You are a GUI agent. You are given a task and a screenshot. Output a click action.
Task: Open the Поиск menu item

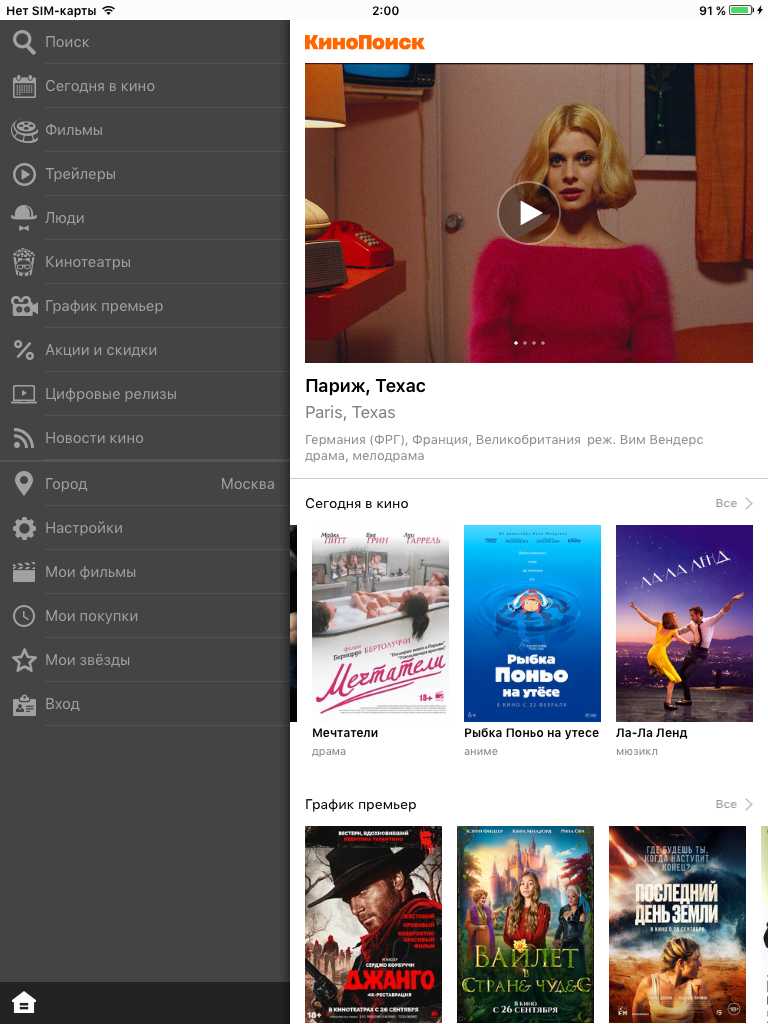tap(144, 42)
